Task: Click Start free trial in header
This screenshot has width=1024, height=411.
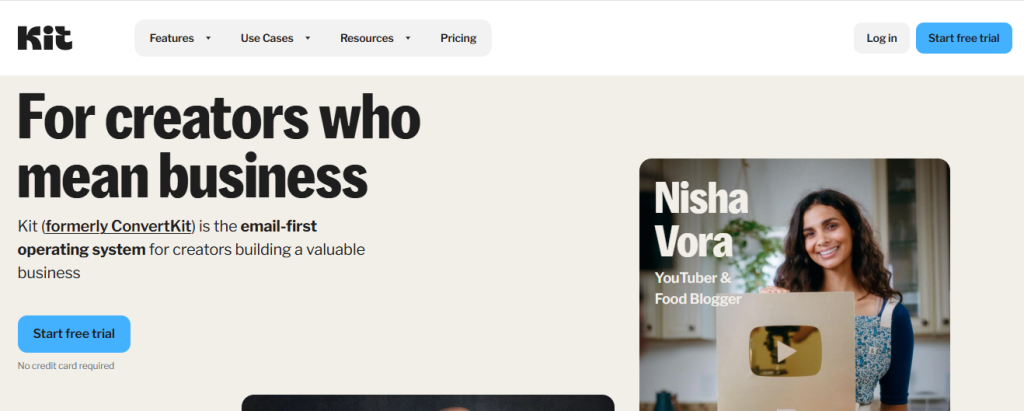Action: (x=964, y=38)
